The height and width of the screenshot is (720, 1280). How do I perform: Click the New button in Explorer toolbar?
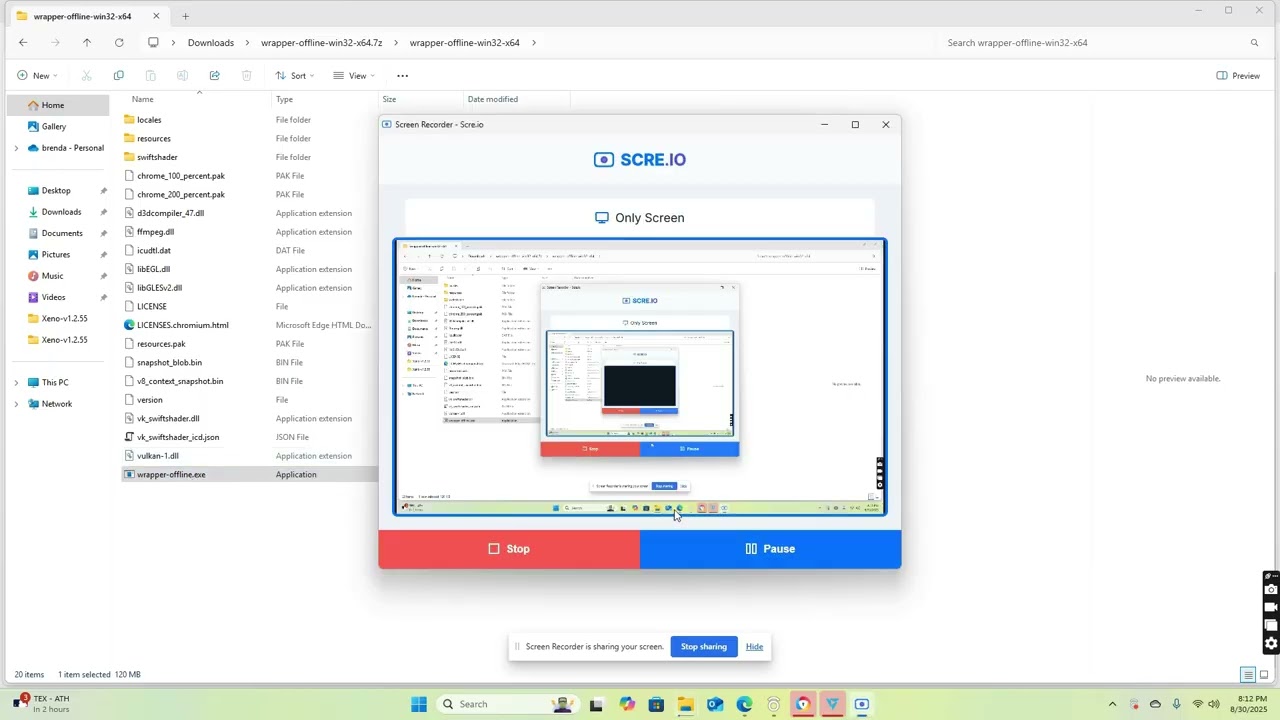pyautogui.click(x=36, y=76)
